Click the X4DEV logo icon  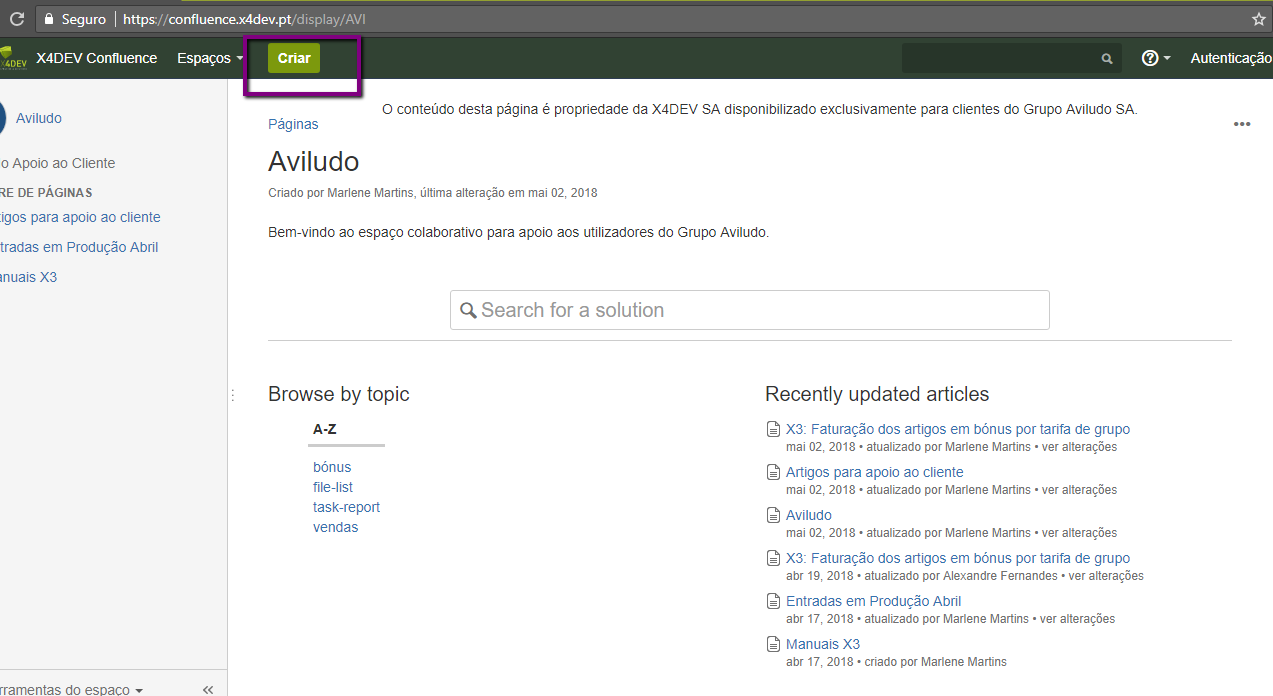(13, 58)
